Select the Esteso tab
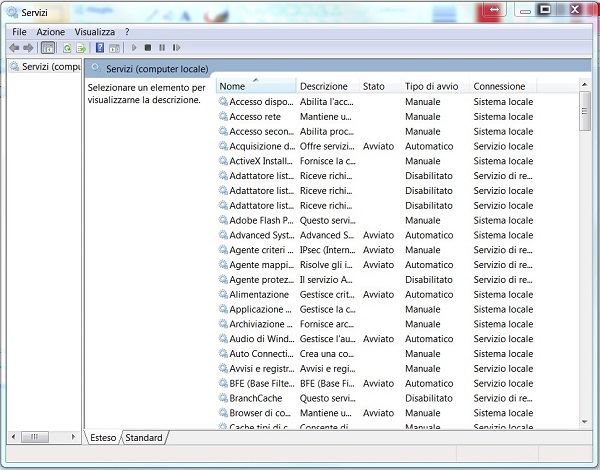Viewport: 600px width, 470px height. click(x=102, y=437)
